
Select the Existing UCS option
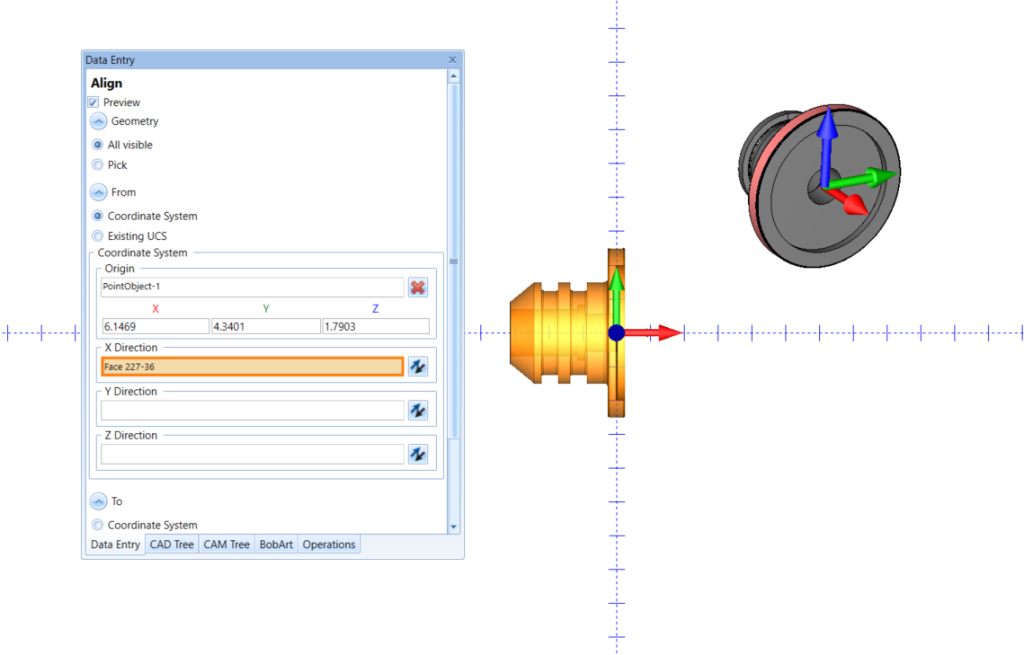point(96,235)
